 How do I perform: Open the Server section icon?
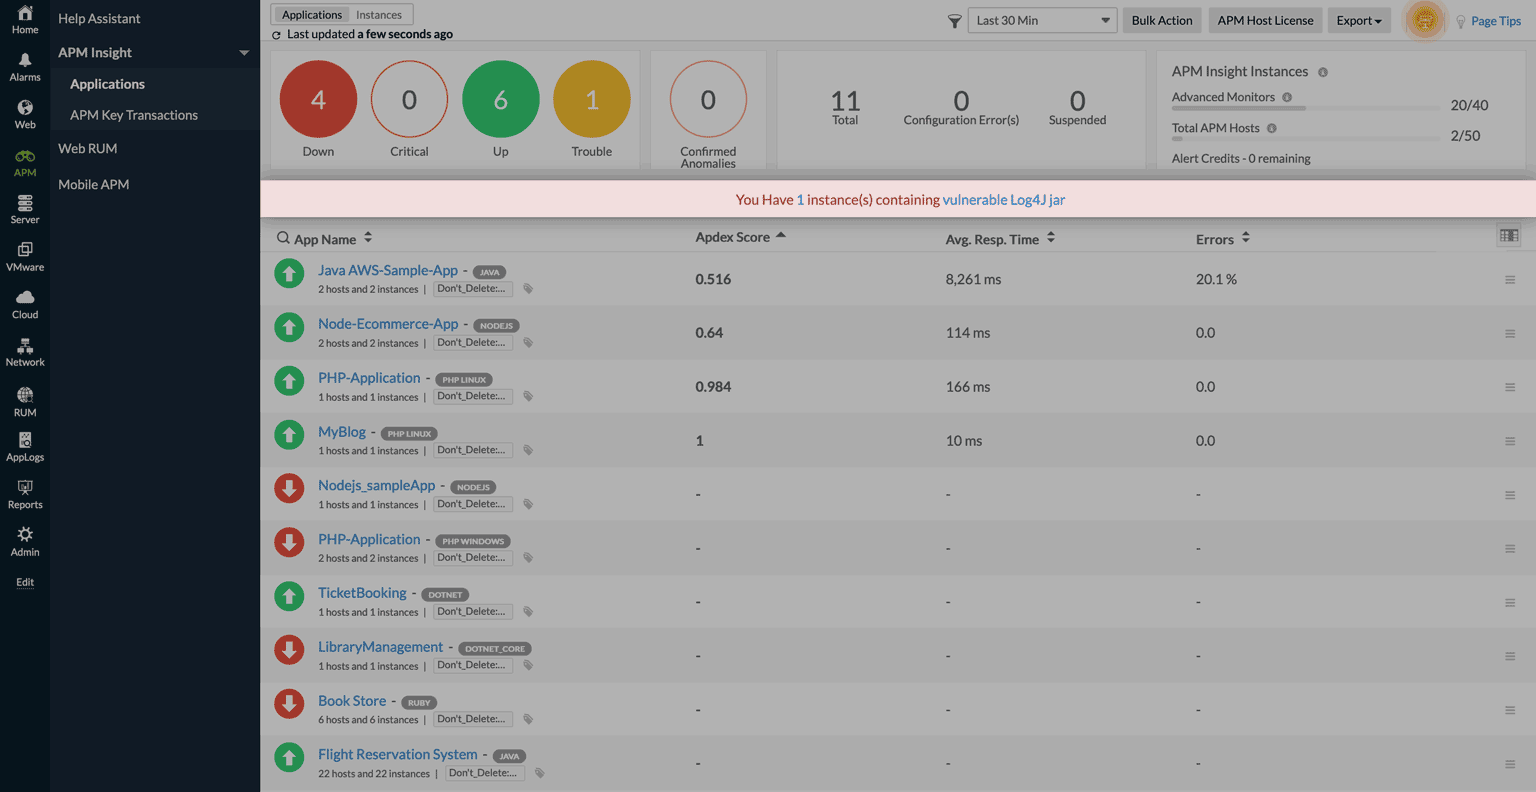25,203
